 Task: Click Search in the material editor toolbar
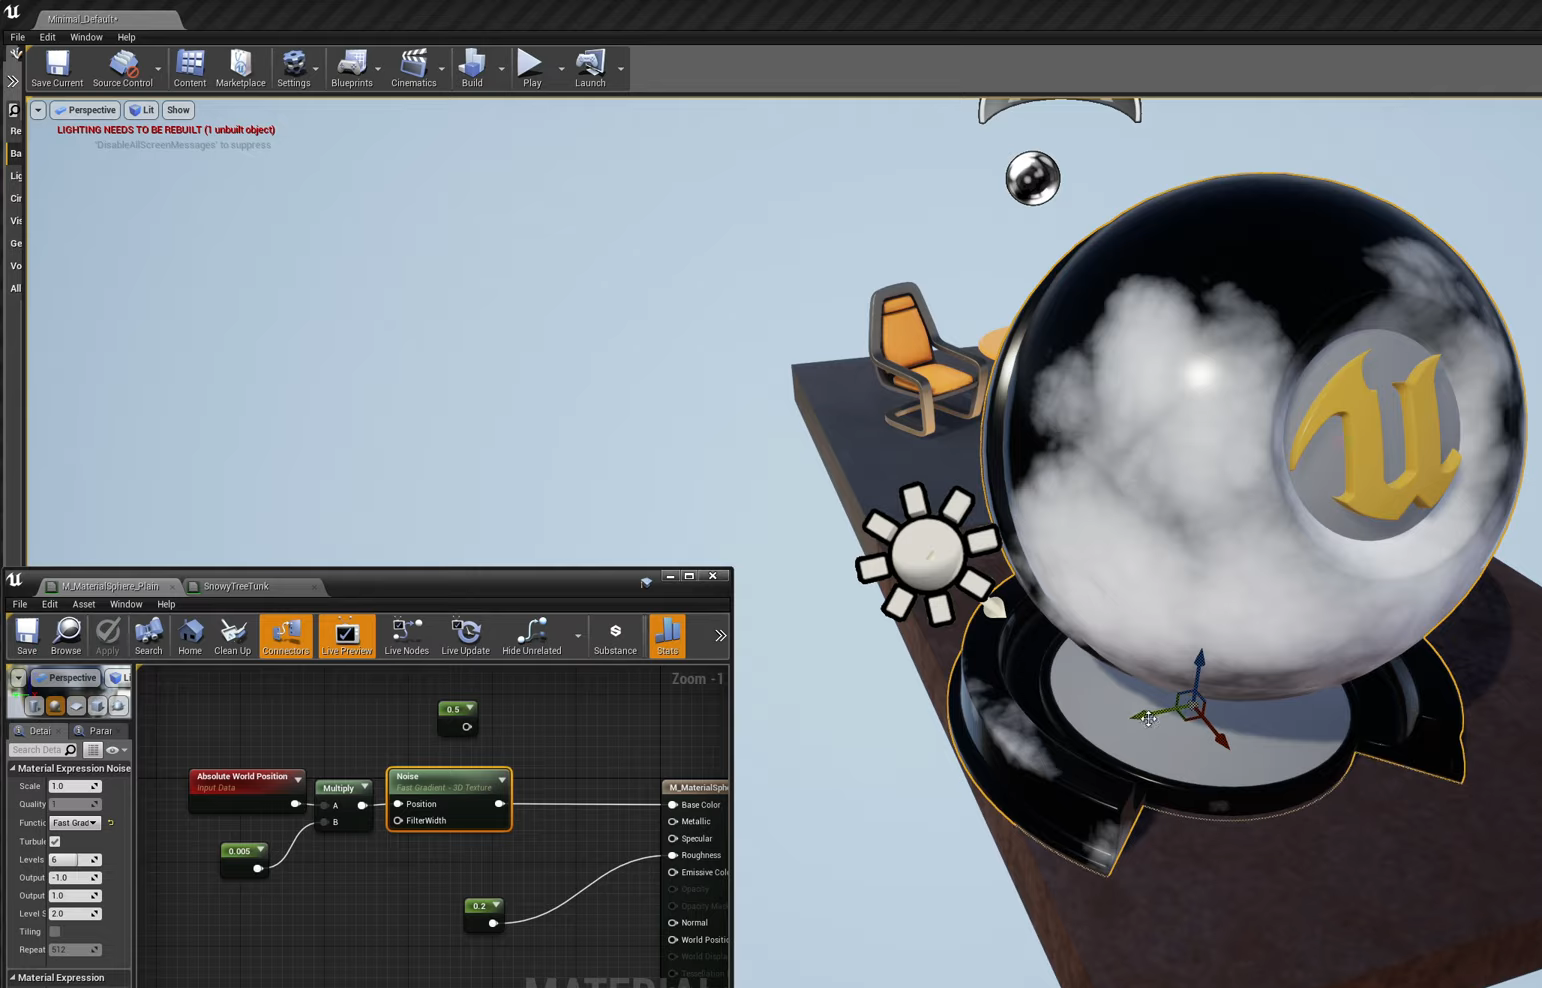[148, 636]
